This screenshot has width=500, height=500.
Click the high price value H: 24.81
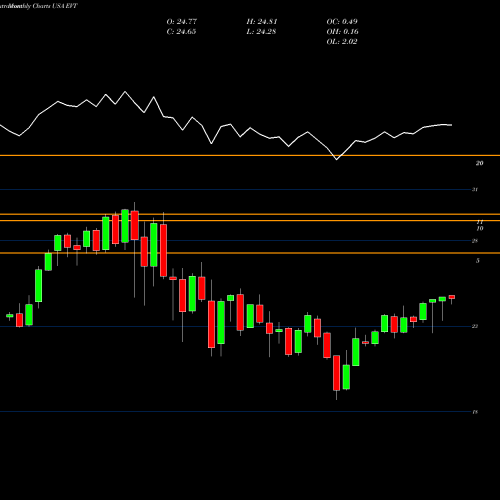(262, 22)
